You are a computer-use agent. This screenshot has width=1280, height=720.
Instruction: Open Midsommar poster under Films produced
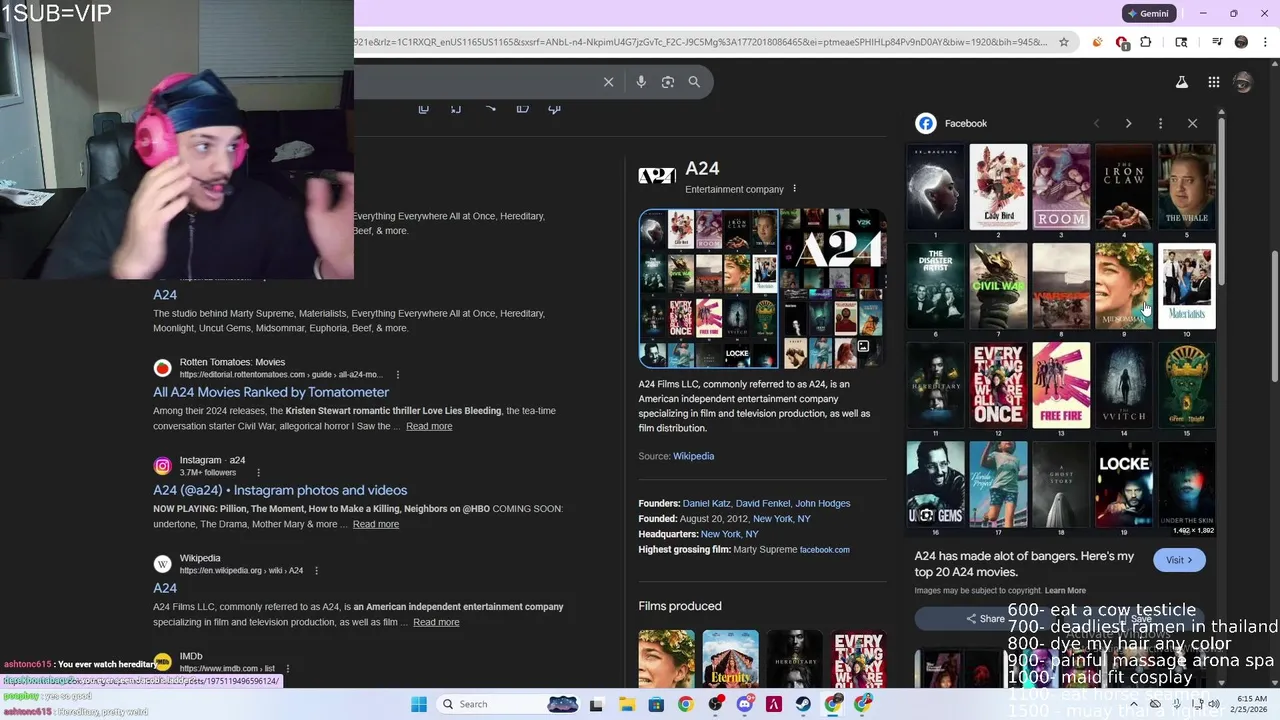pyautogui.click(x=666, y=658)
